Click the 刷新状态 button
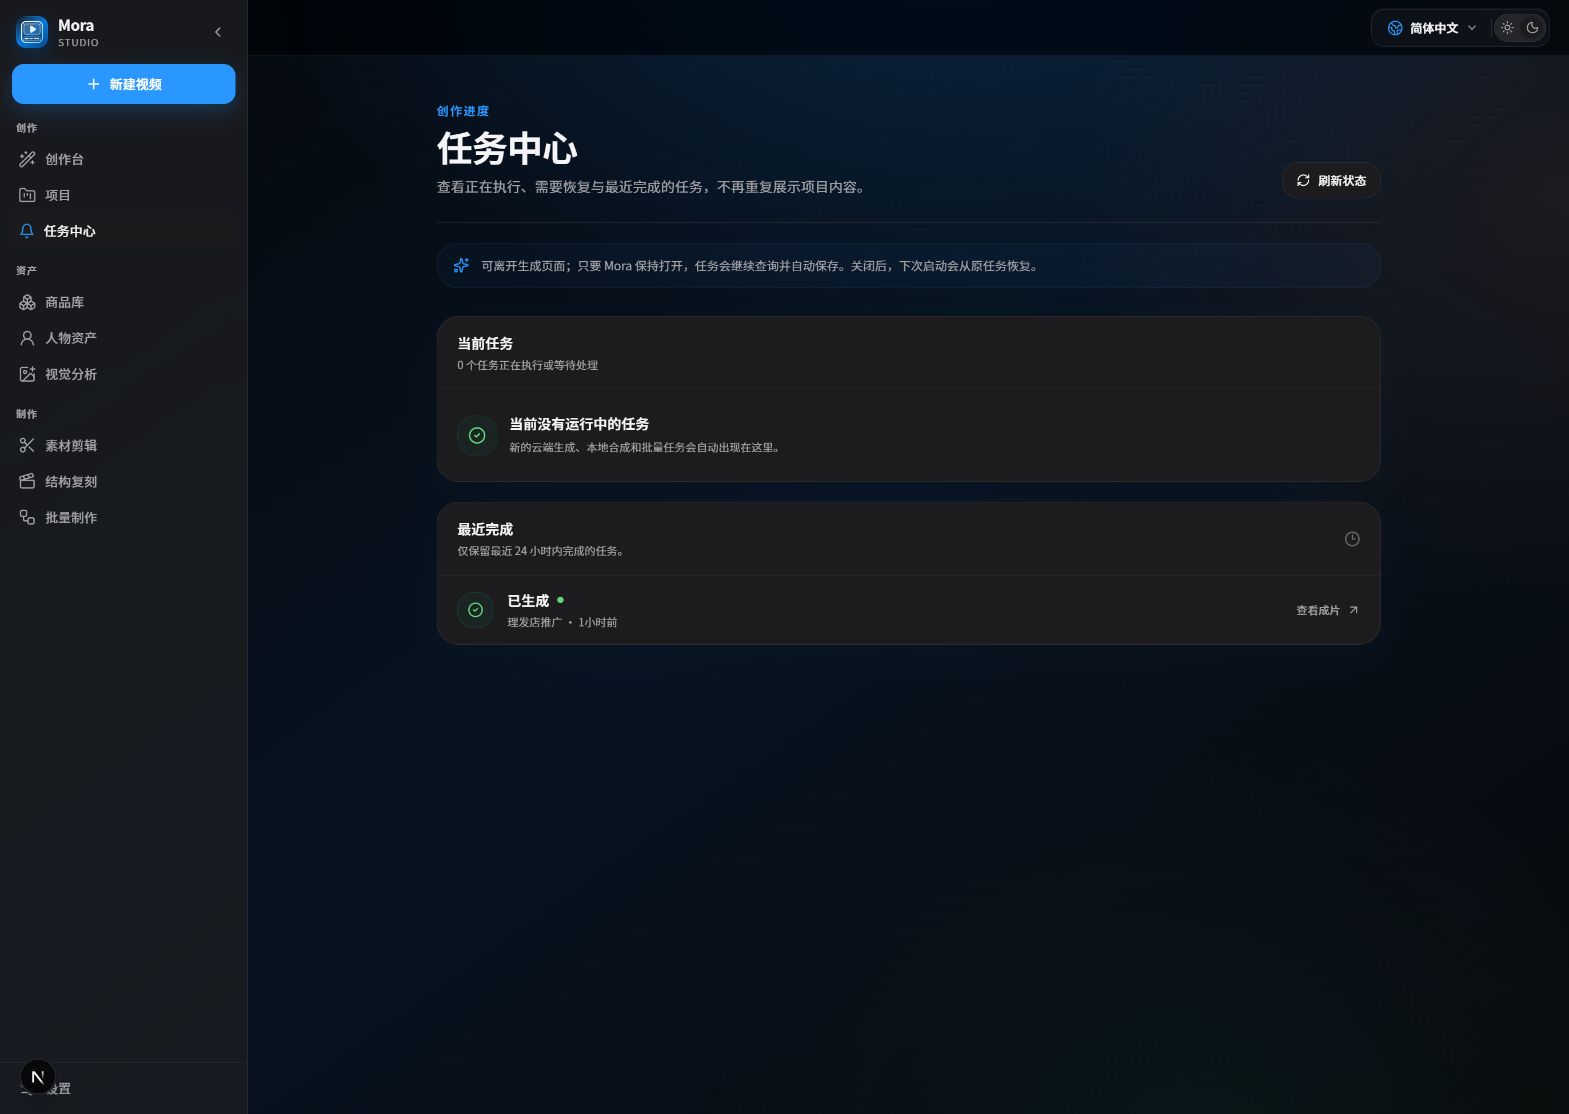1569x1114 pixels. tap(1331, 180)
